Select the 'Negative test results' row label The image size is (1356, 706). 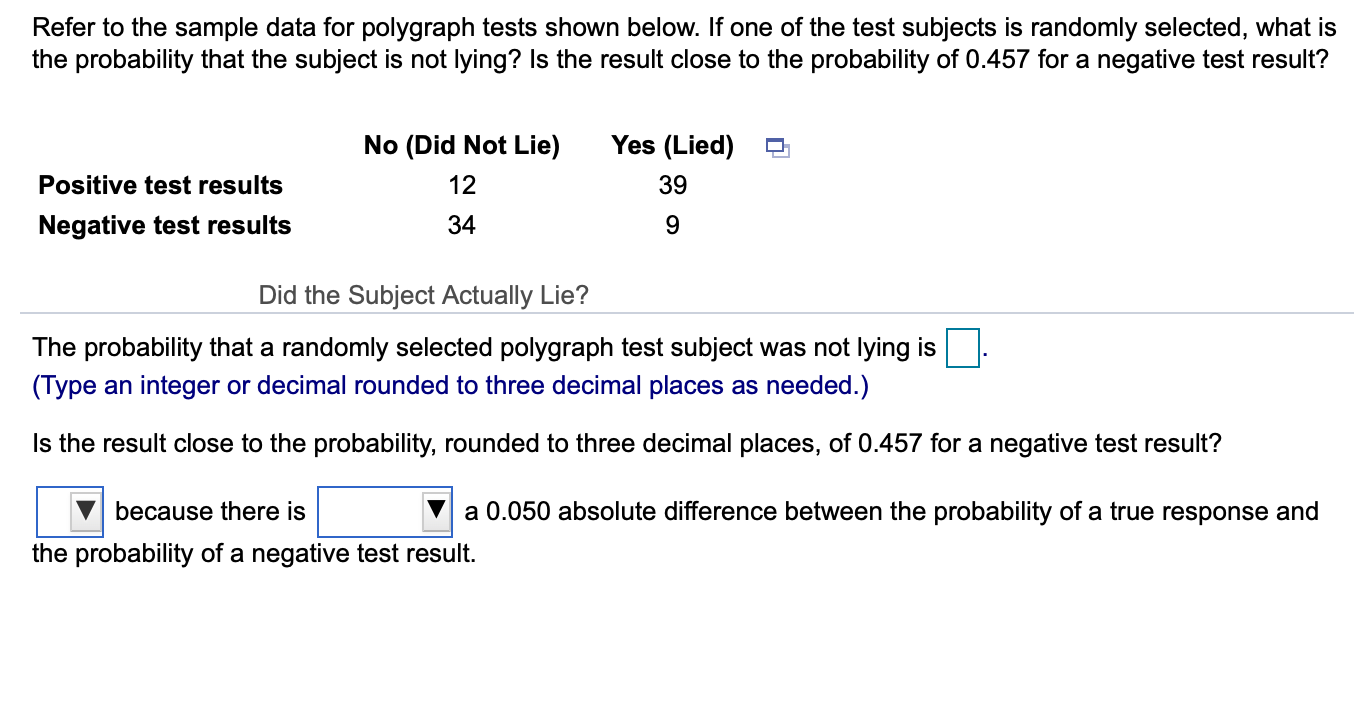click(164, 224)
